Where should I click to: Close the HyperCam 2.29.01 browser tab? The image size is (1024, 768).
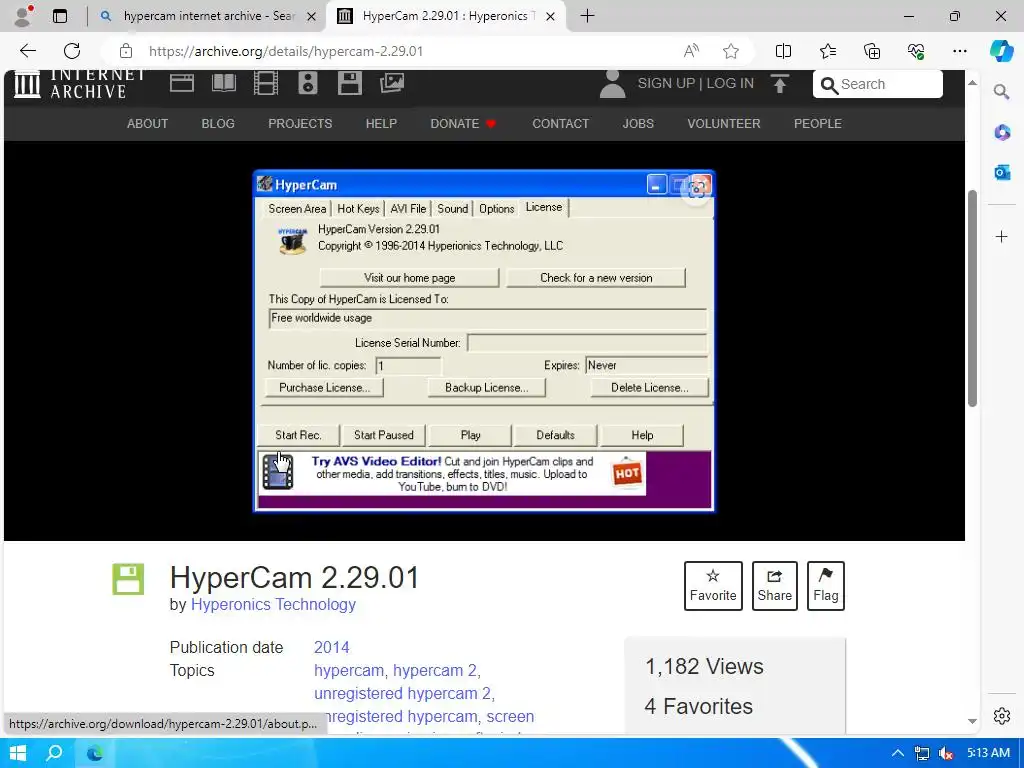point(551,16)
